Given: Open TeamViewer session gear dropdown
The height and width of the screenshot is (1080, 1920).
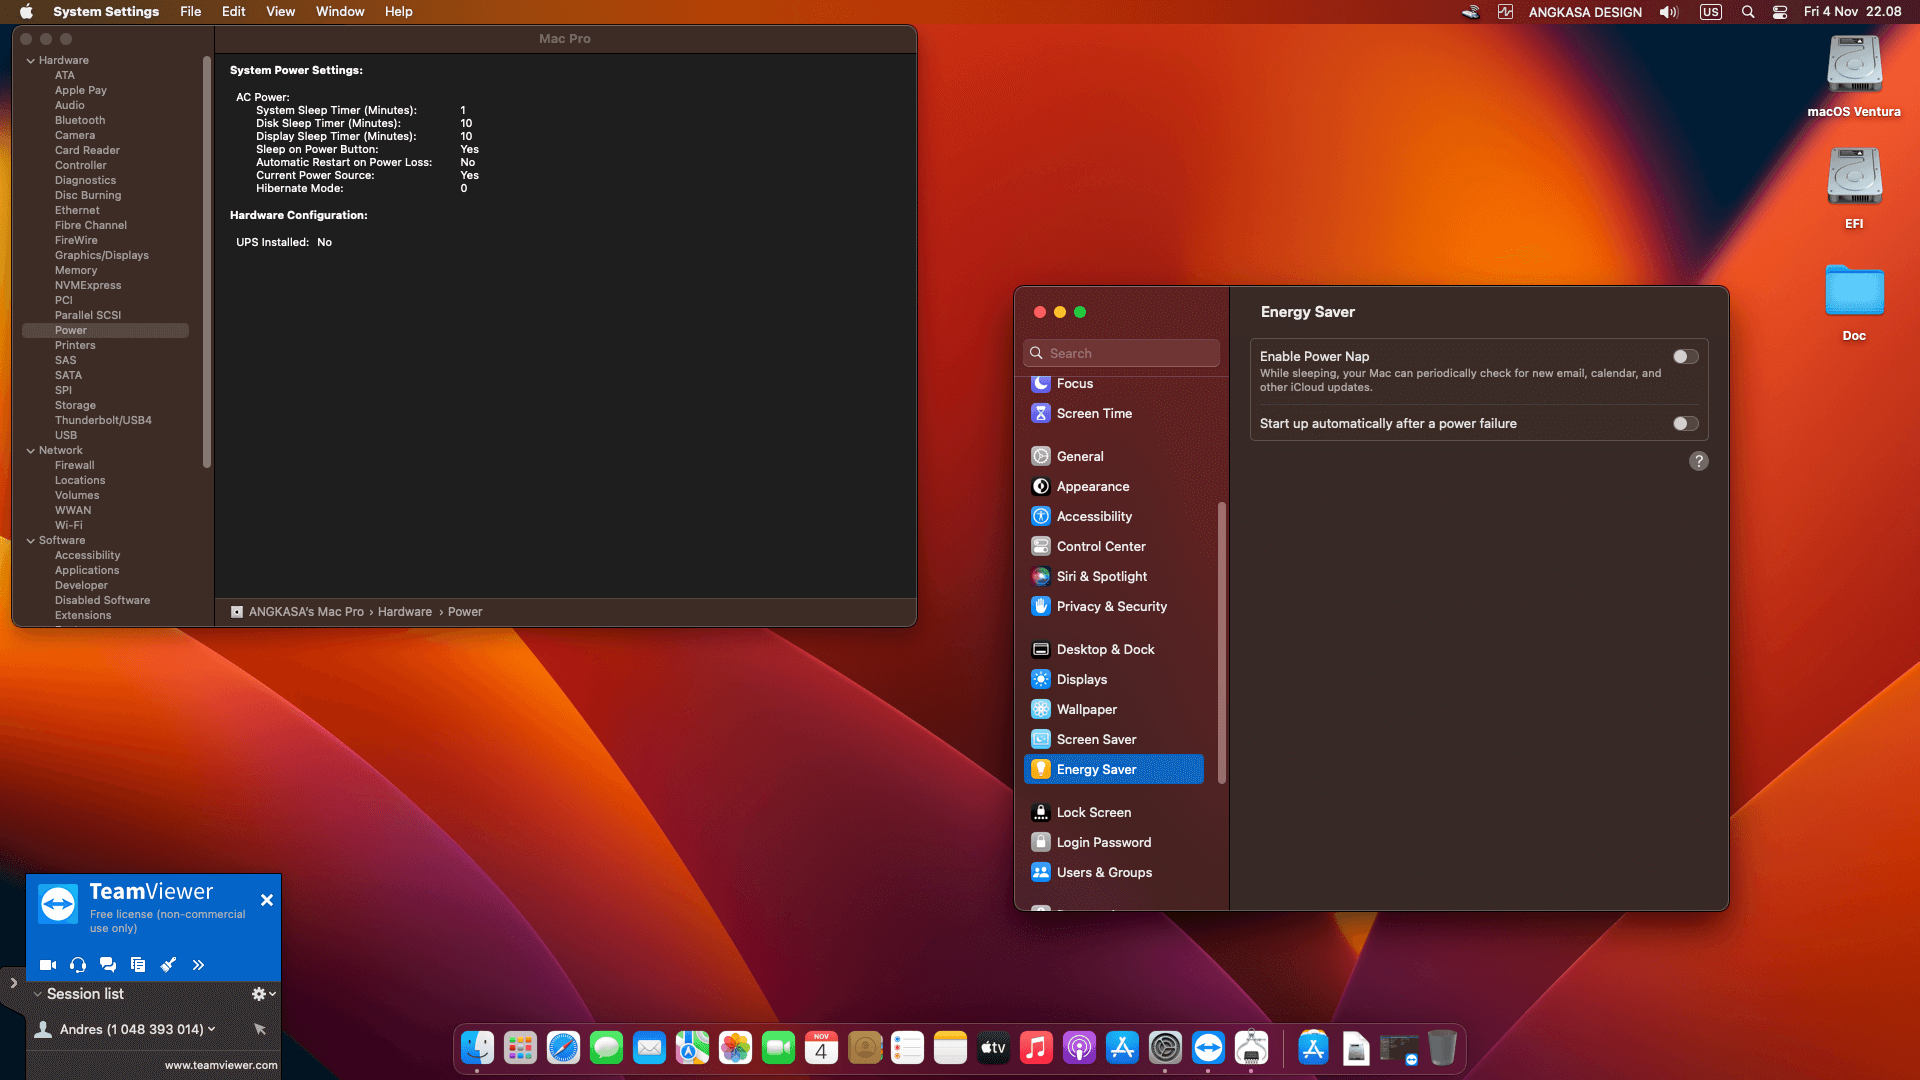Looking at the screenshot, I should click(263, 994).
